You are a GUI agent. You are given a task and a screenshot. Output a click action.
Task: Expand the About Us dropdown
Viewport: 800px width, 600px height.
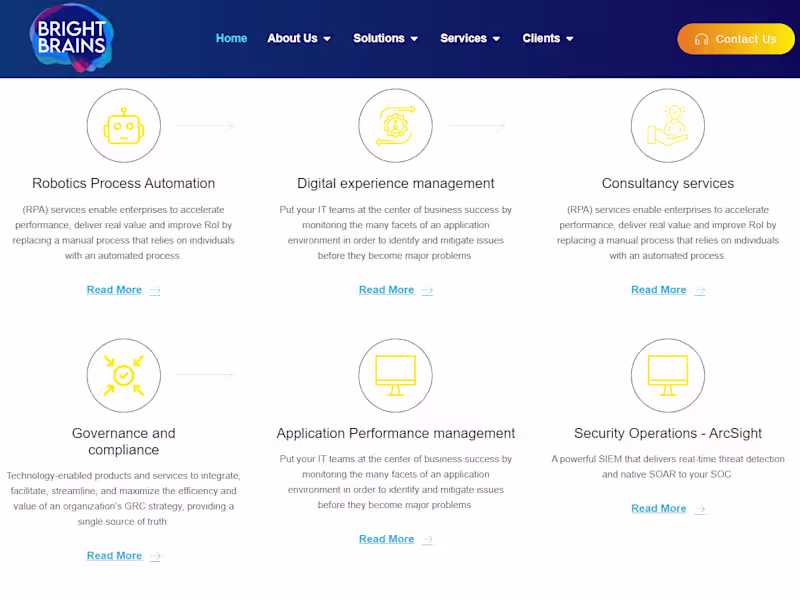point(299,38)
